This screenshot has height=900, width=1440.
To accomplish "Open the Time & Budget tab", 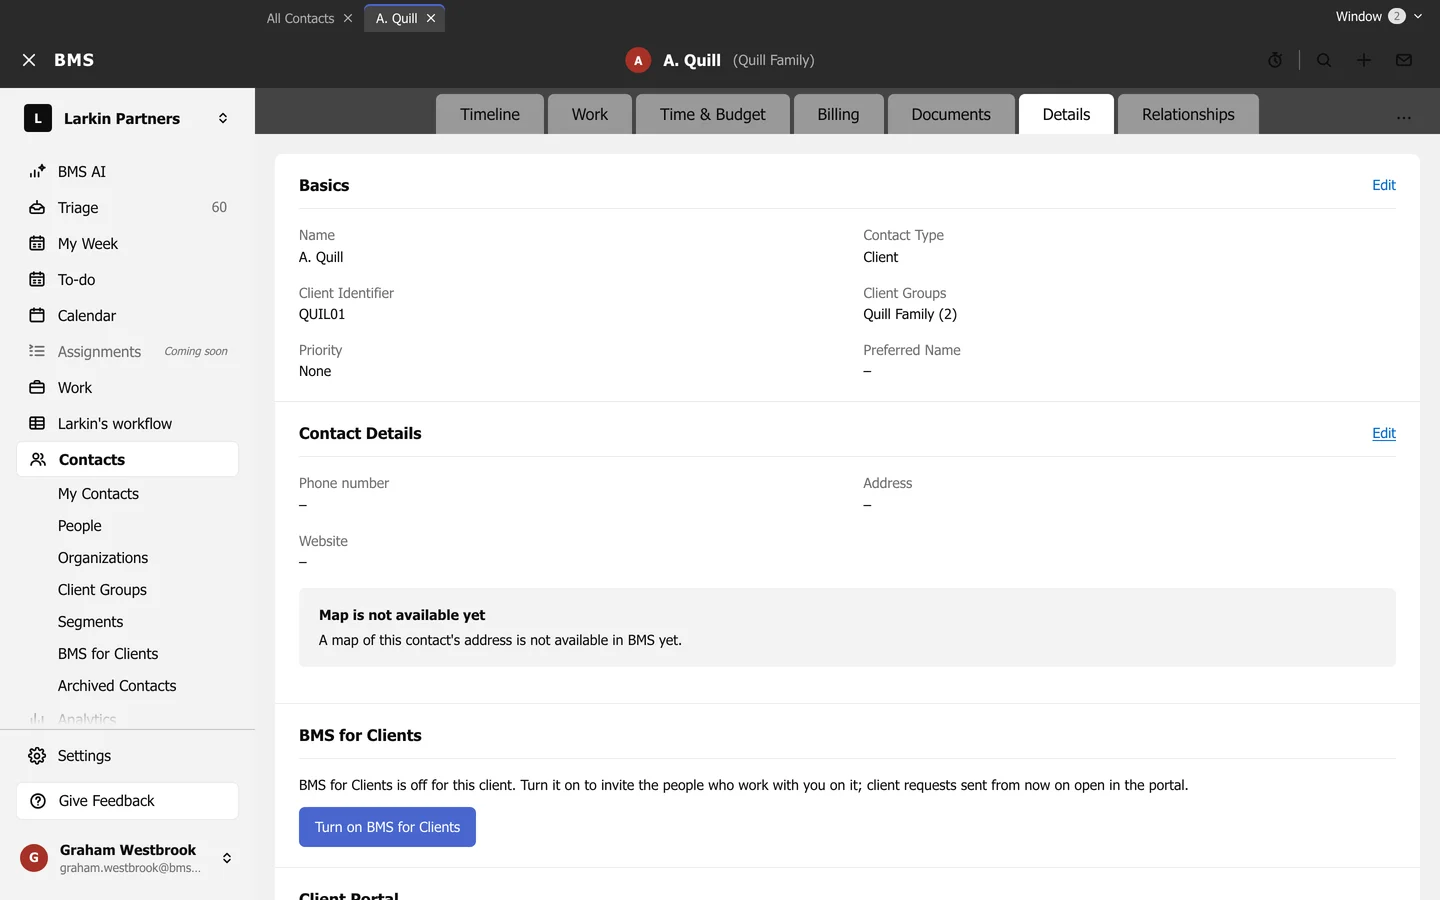I will click(713, 114).
